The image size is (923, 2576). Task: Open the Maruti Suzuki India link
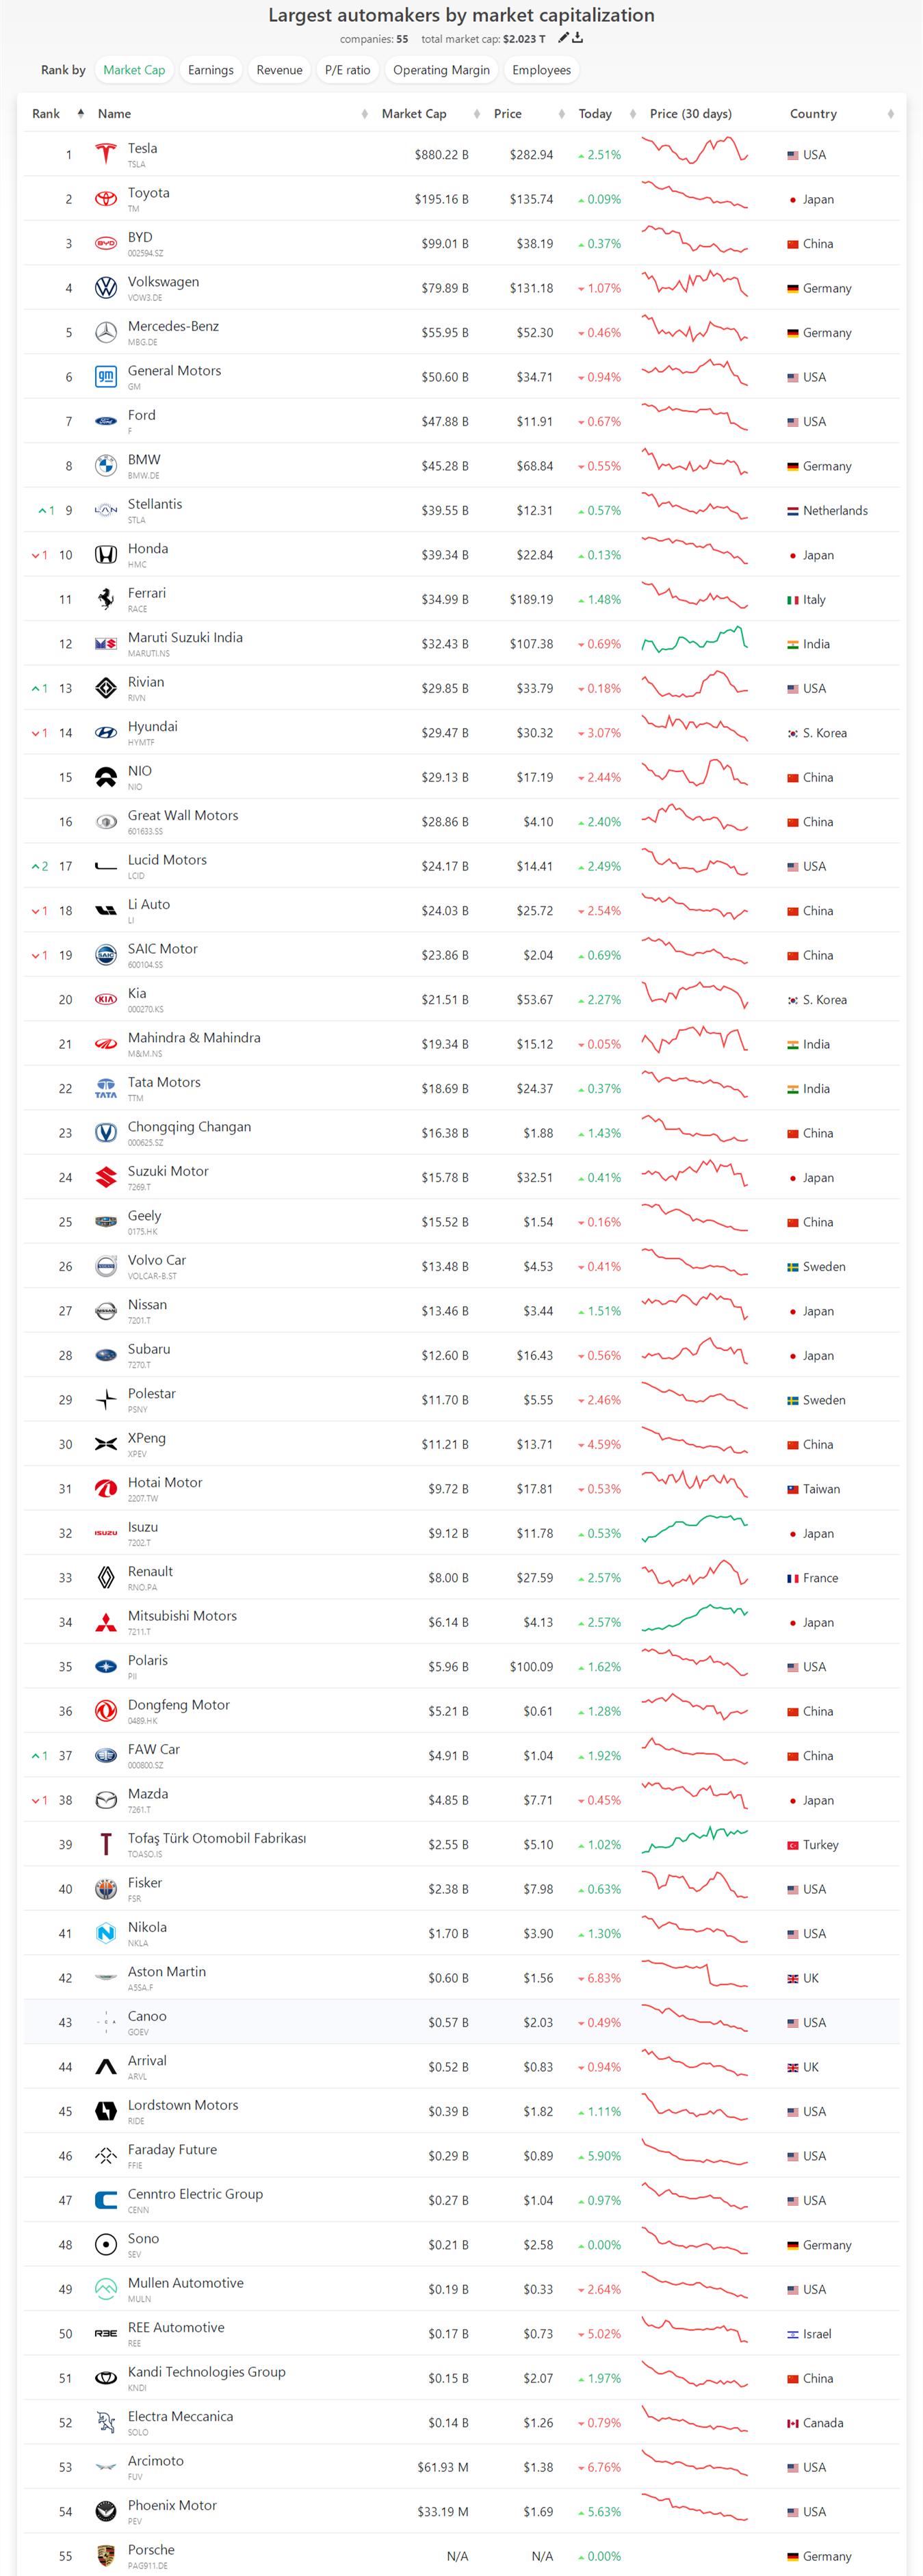[x=185, y=637]
